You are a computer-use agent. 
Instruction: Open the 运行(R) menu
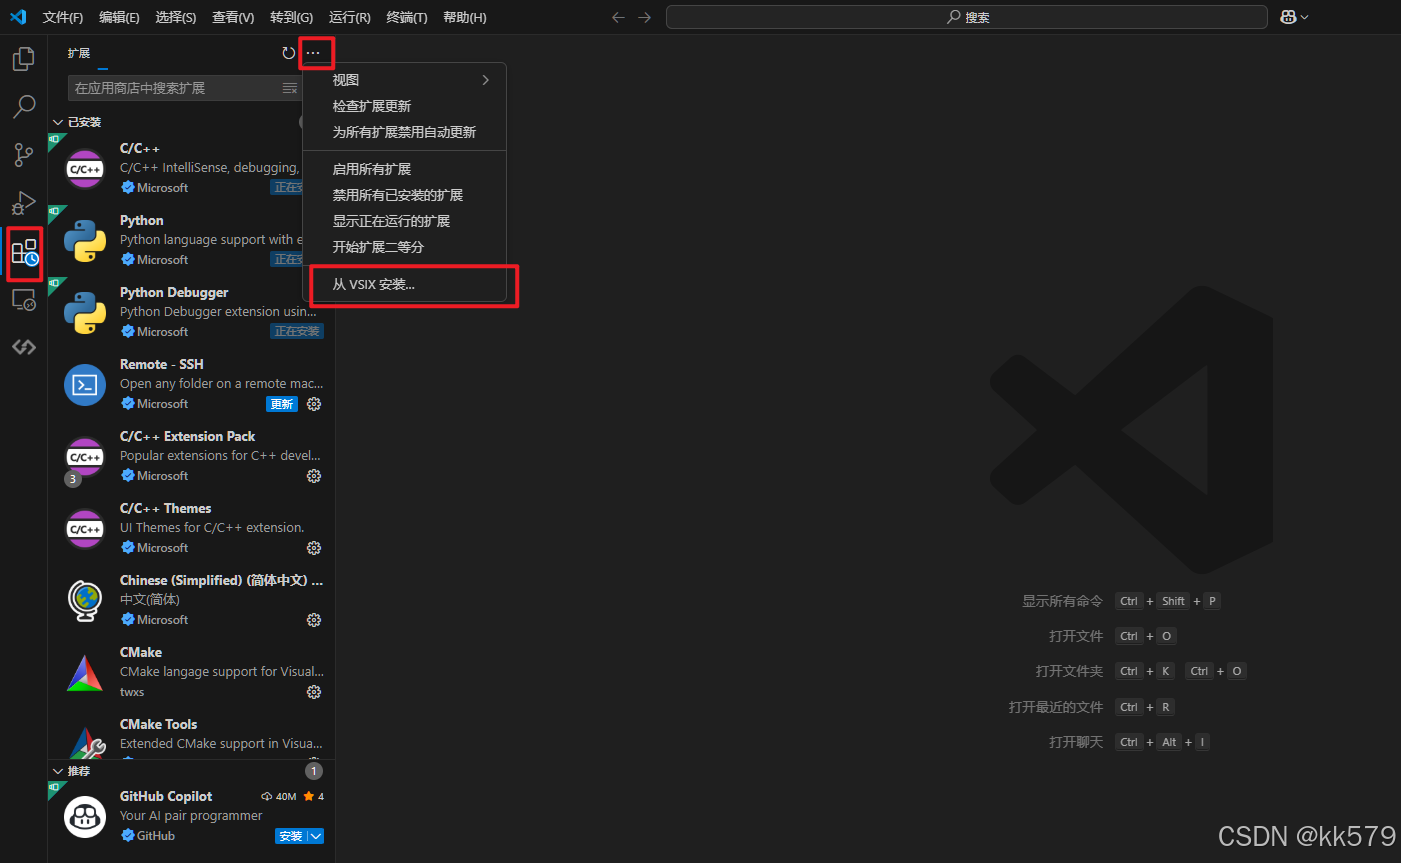[349, 17]
